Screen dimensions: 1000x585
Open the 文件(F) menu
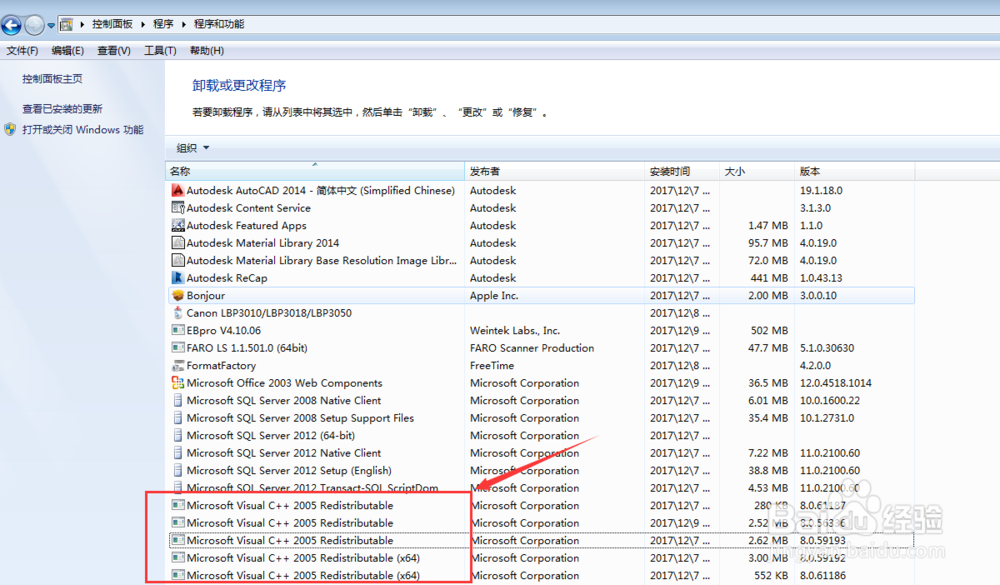tap(22, 50)
